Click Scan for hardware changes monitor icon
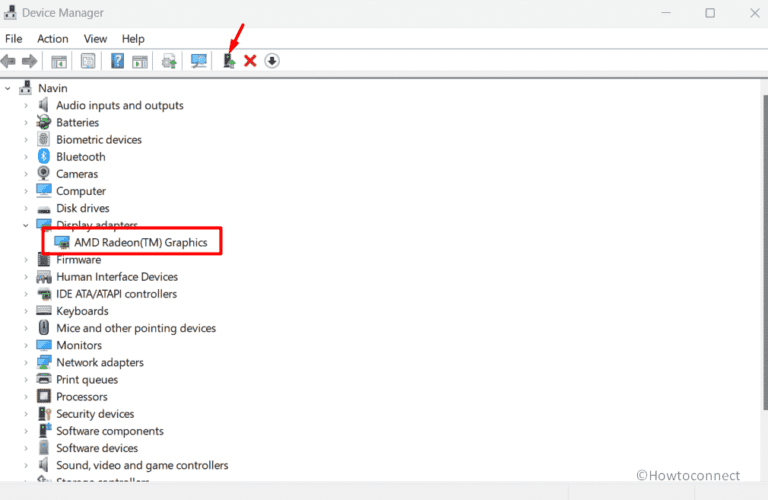The width and height of the screenshot is (768, 500). click(199, 61)
